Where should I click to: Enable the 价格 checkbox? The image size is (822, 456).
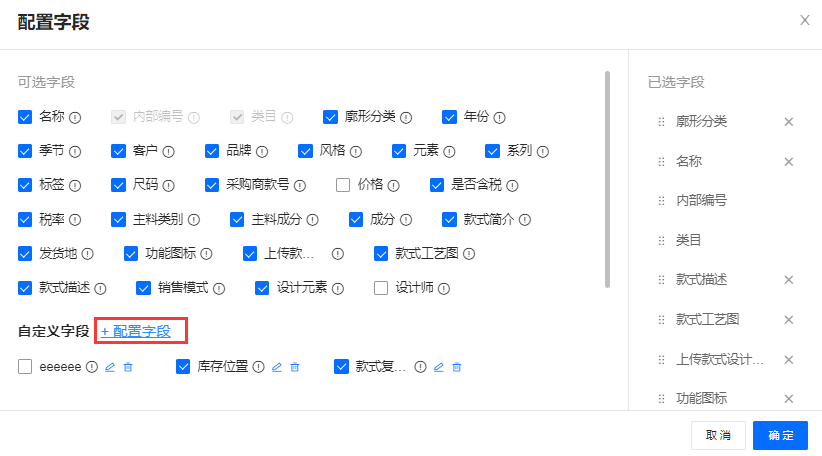[343, 185]
